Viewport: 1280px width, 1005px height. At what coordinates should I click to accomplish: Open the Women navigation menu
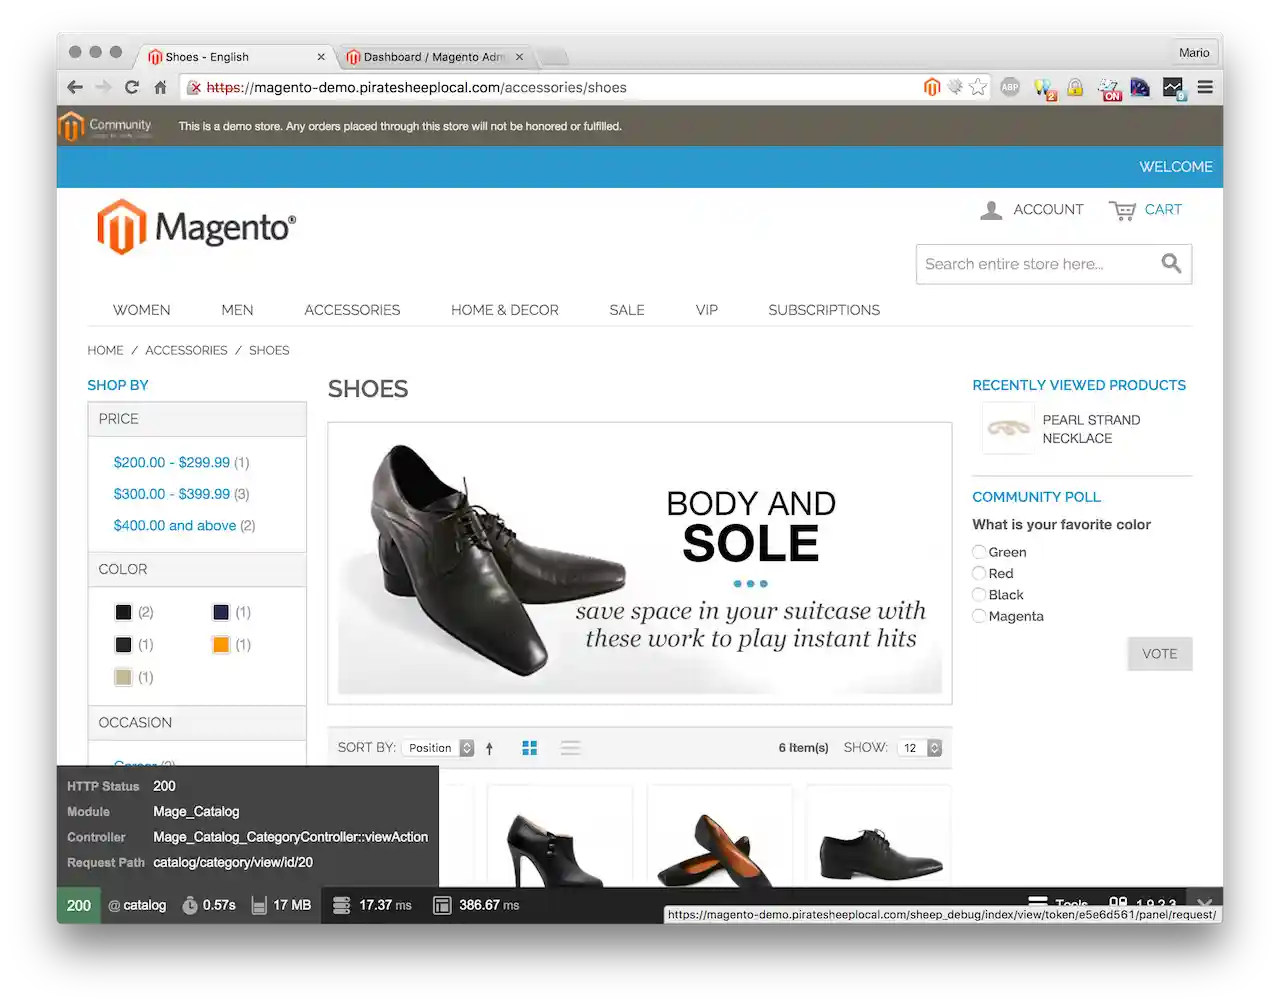[x=141, y=310]
